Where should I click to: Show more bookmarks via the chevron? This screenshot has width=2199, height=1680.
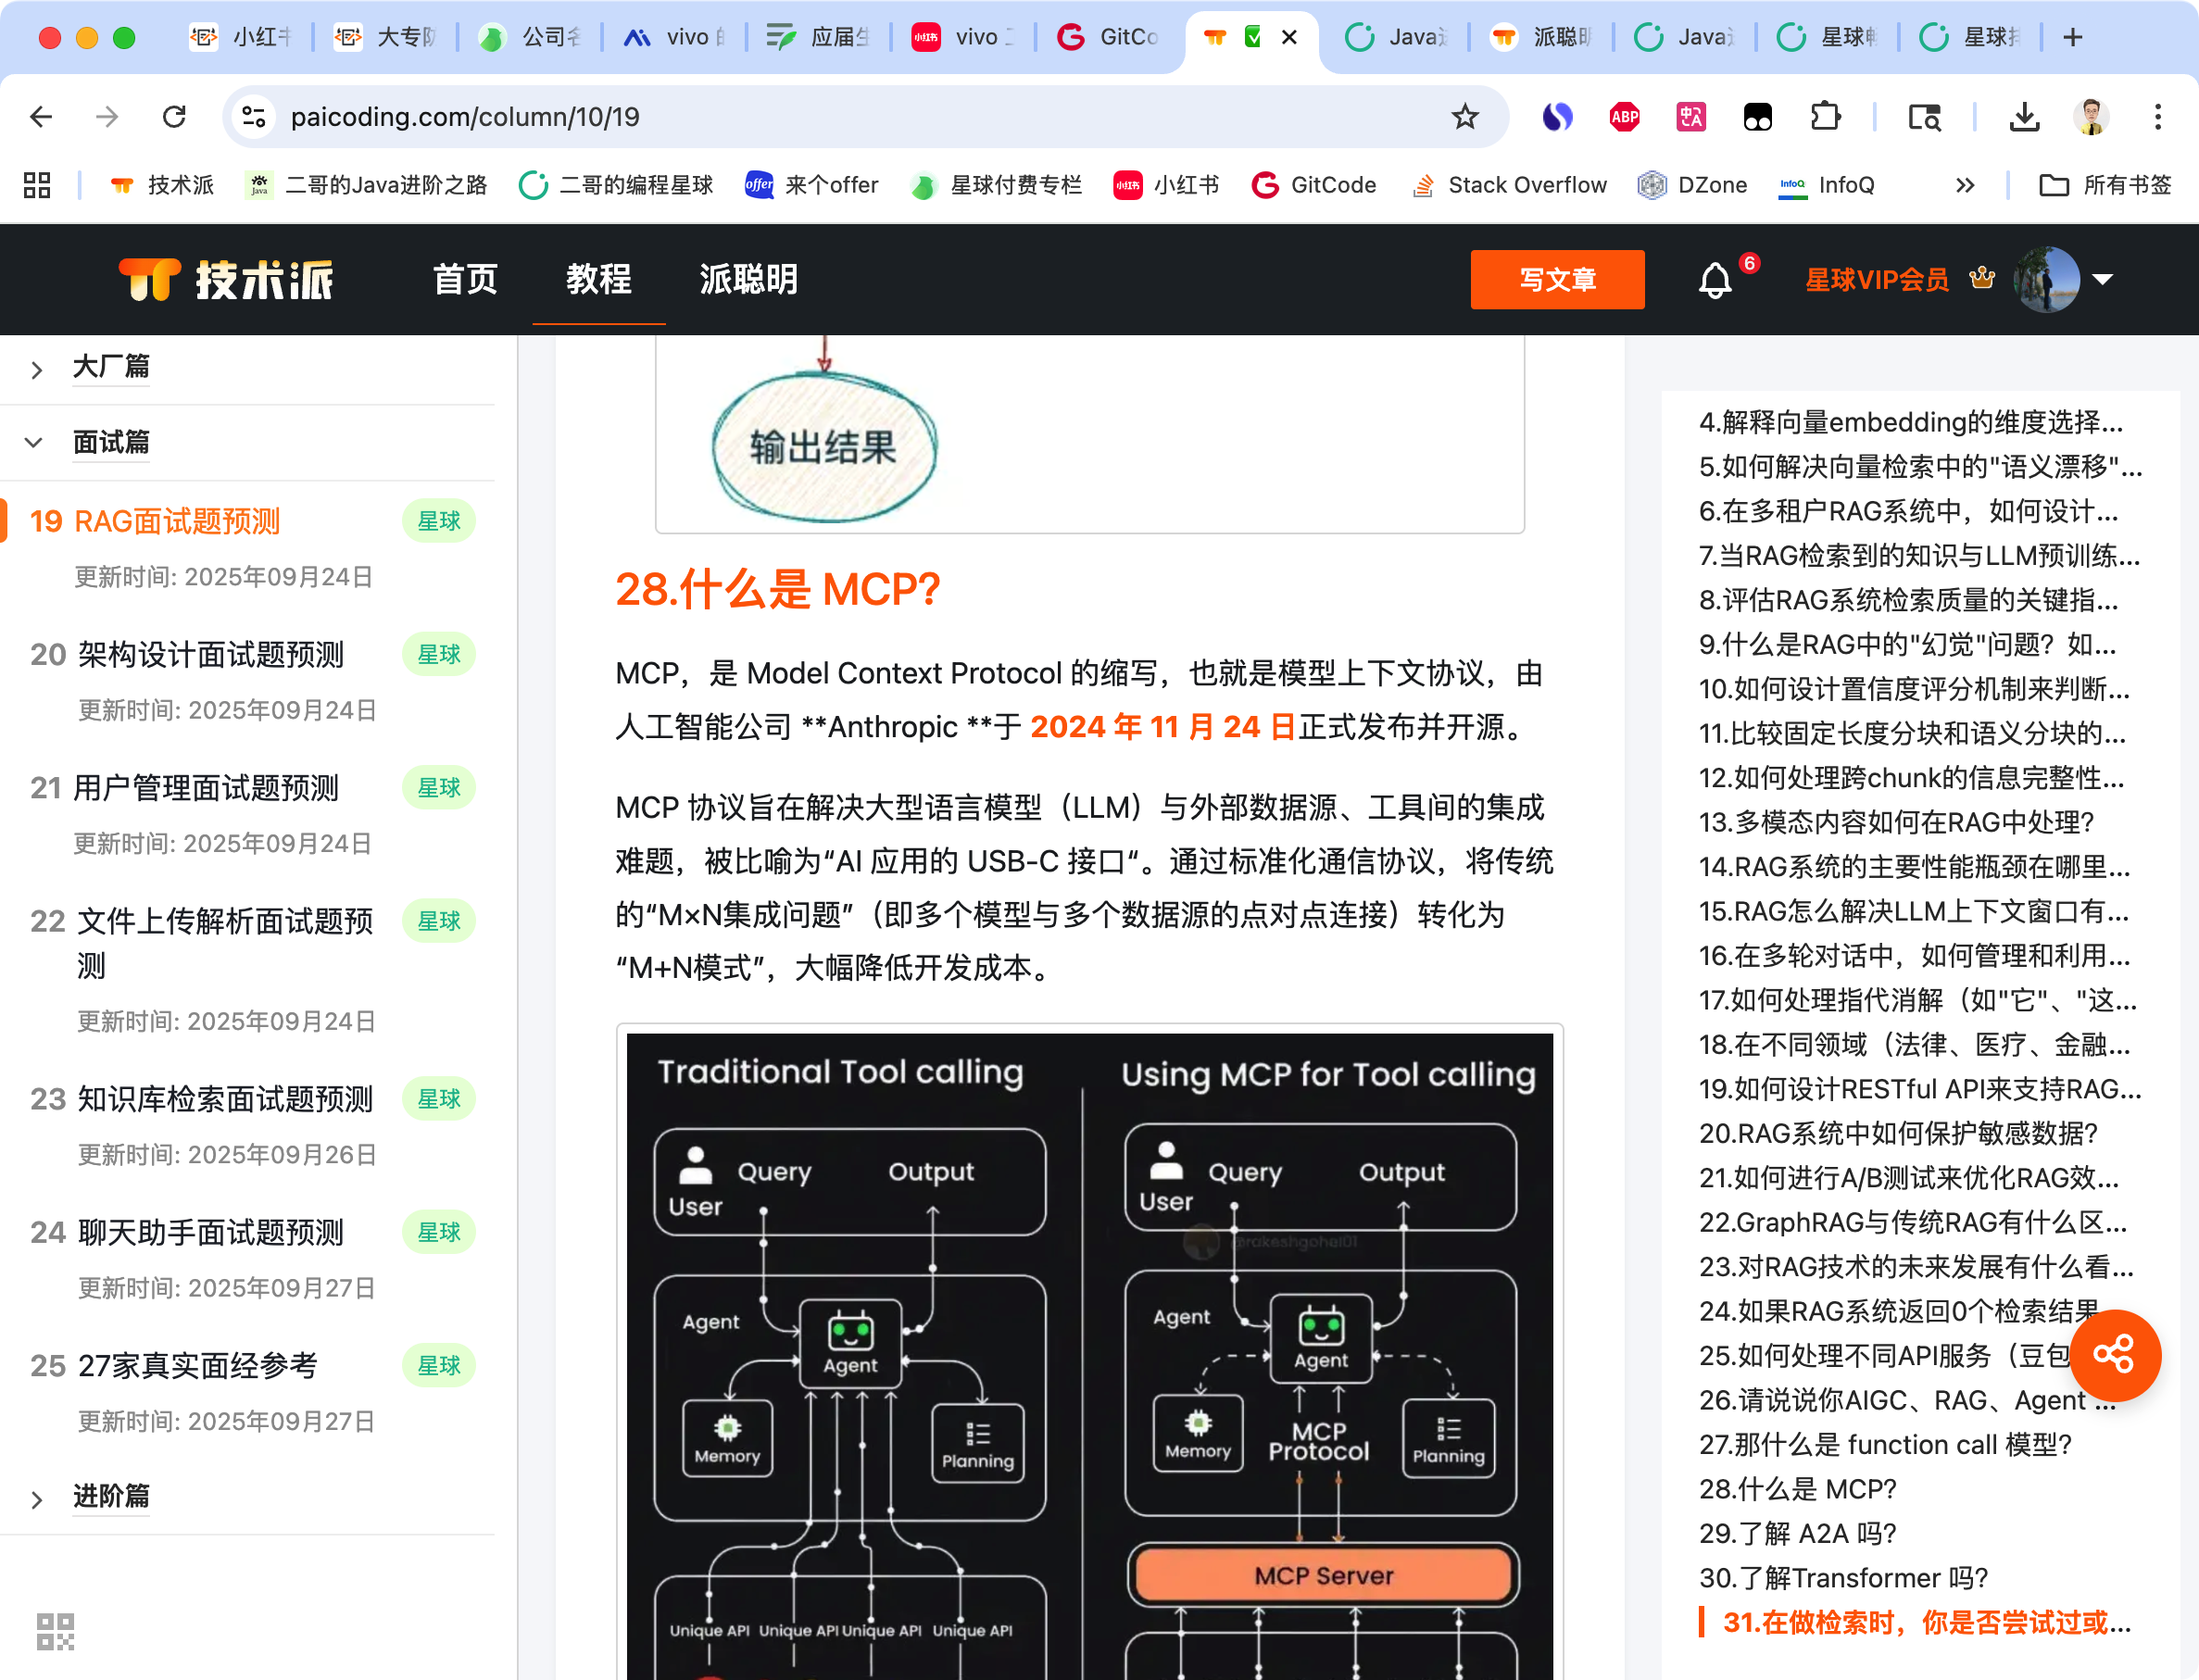1965,185
